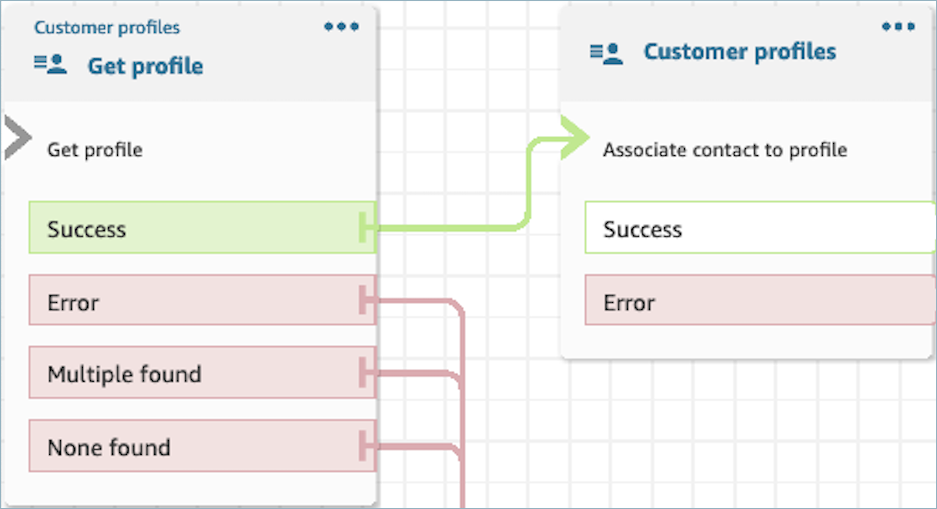Click the Associate contact to profile label
The height and width of the screenshot is (509, 937).
click(724, 150)
